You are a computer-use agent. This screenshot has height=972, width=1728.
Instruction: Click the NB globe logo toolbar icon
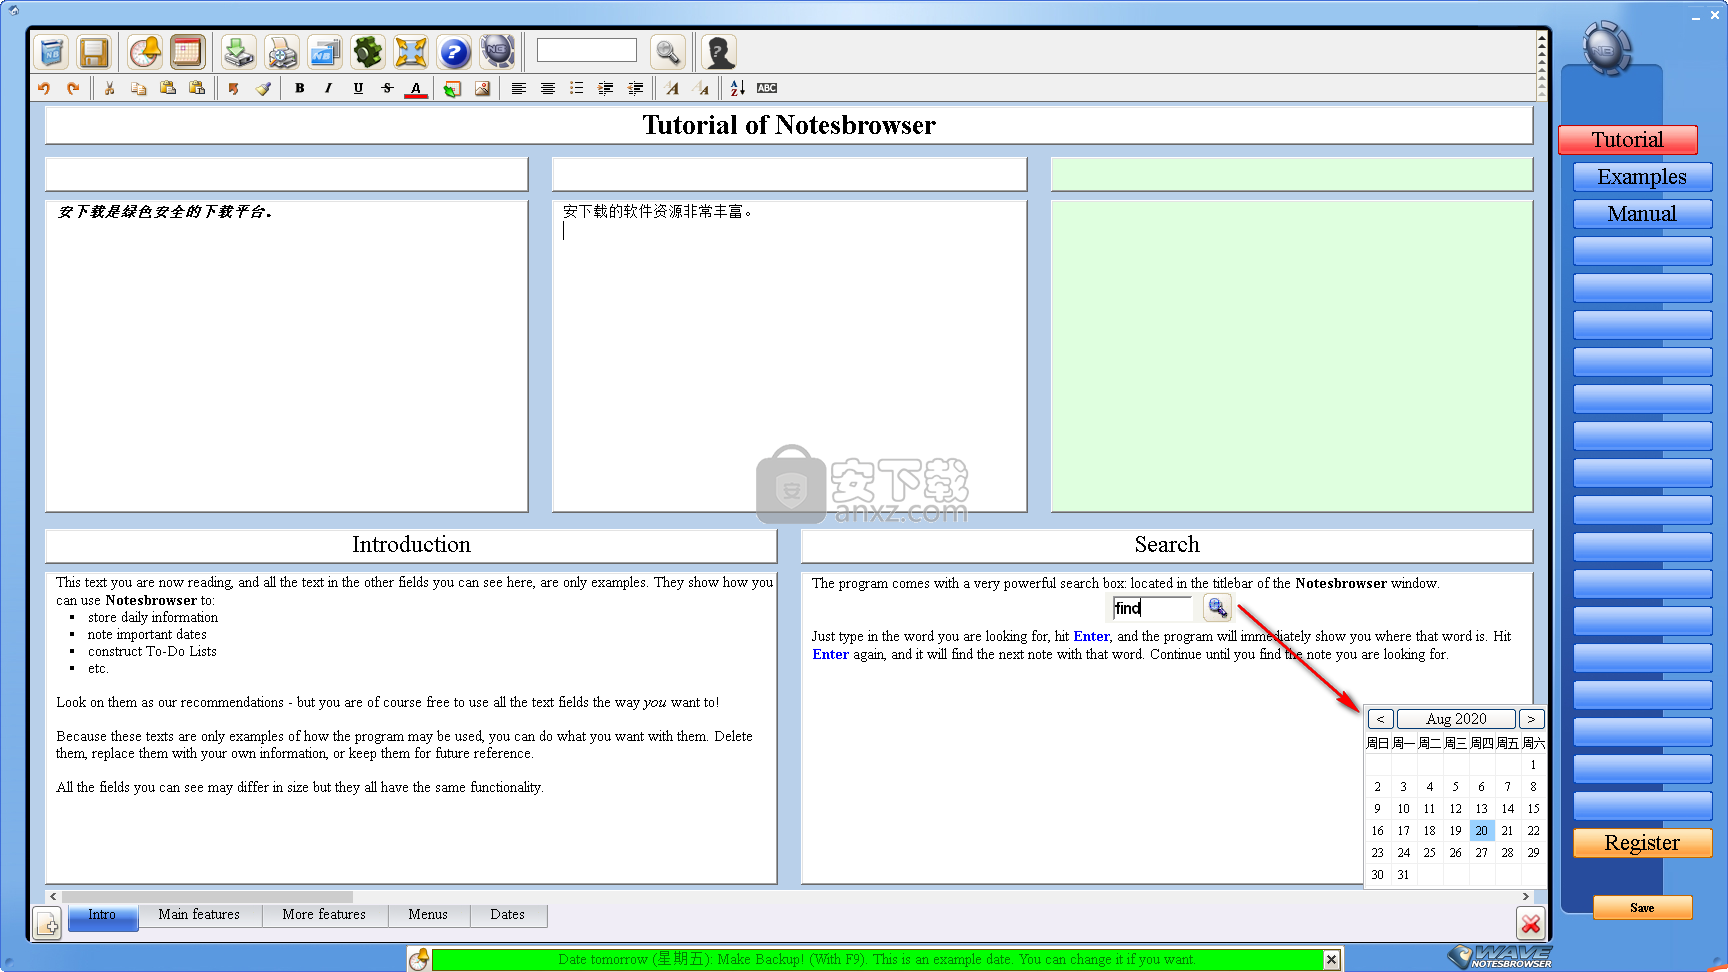pyautogui.click(x=497, y=52)
